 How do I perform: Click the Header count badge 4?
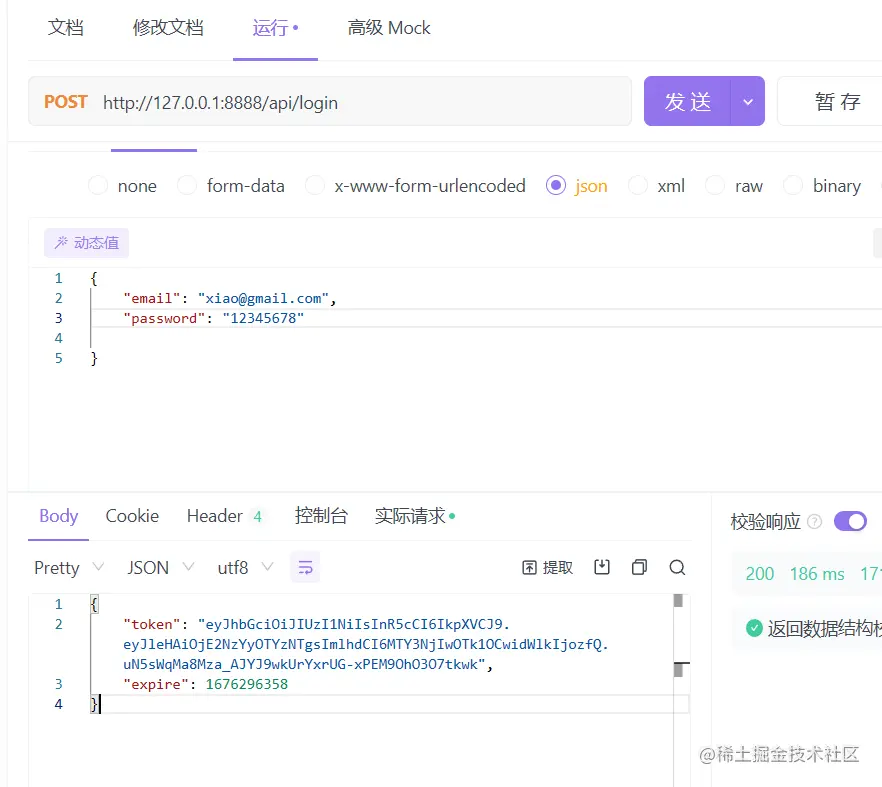257,516
